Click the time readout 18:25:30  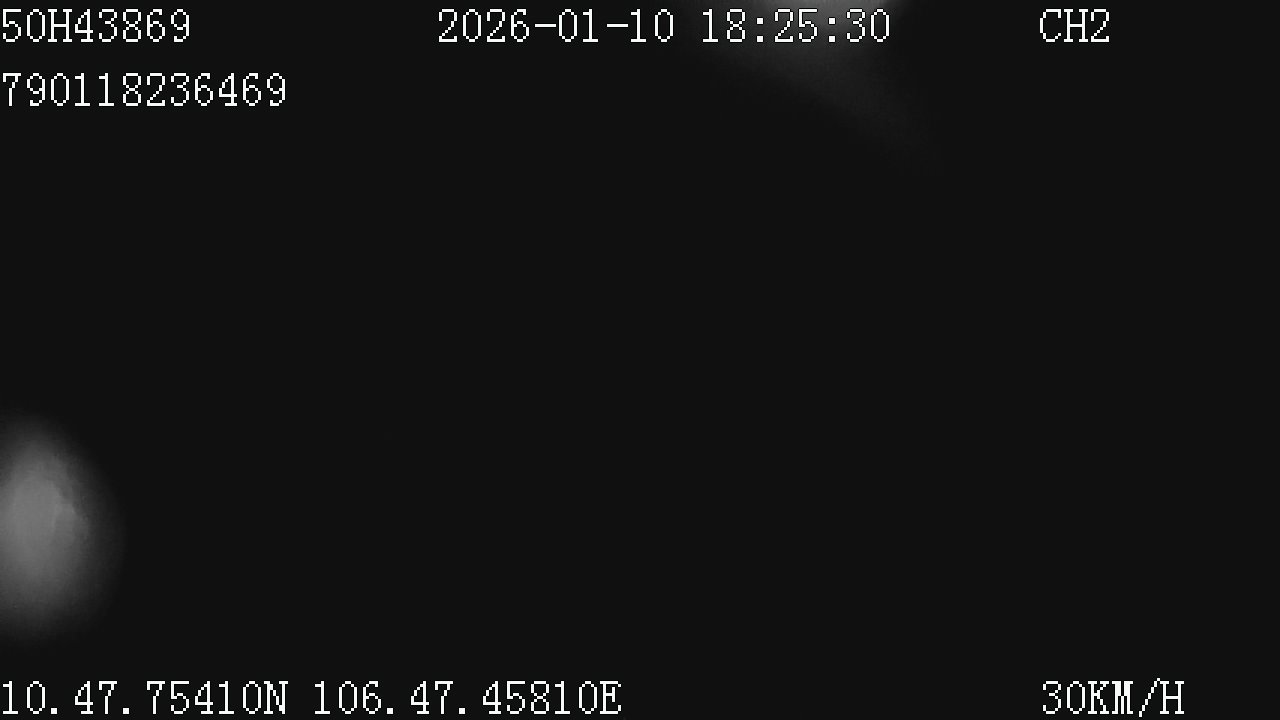click(795, 26)
